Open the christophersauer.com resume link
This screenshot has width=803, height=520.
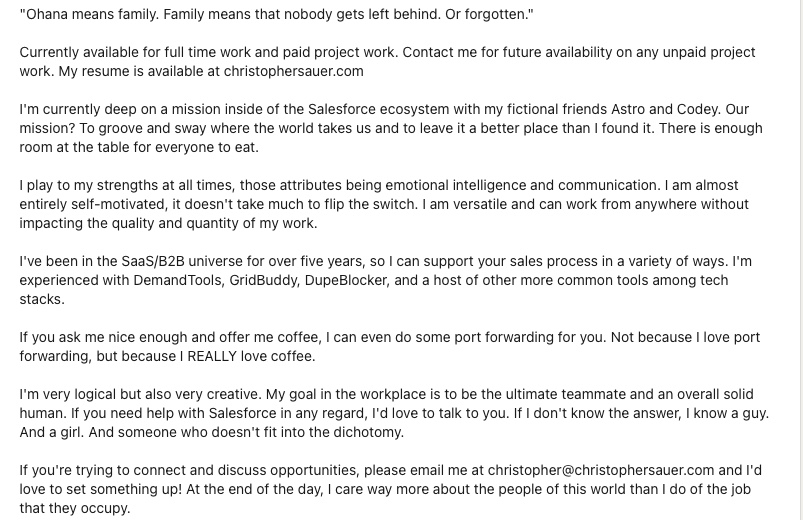click(293, 71)
